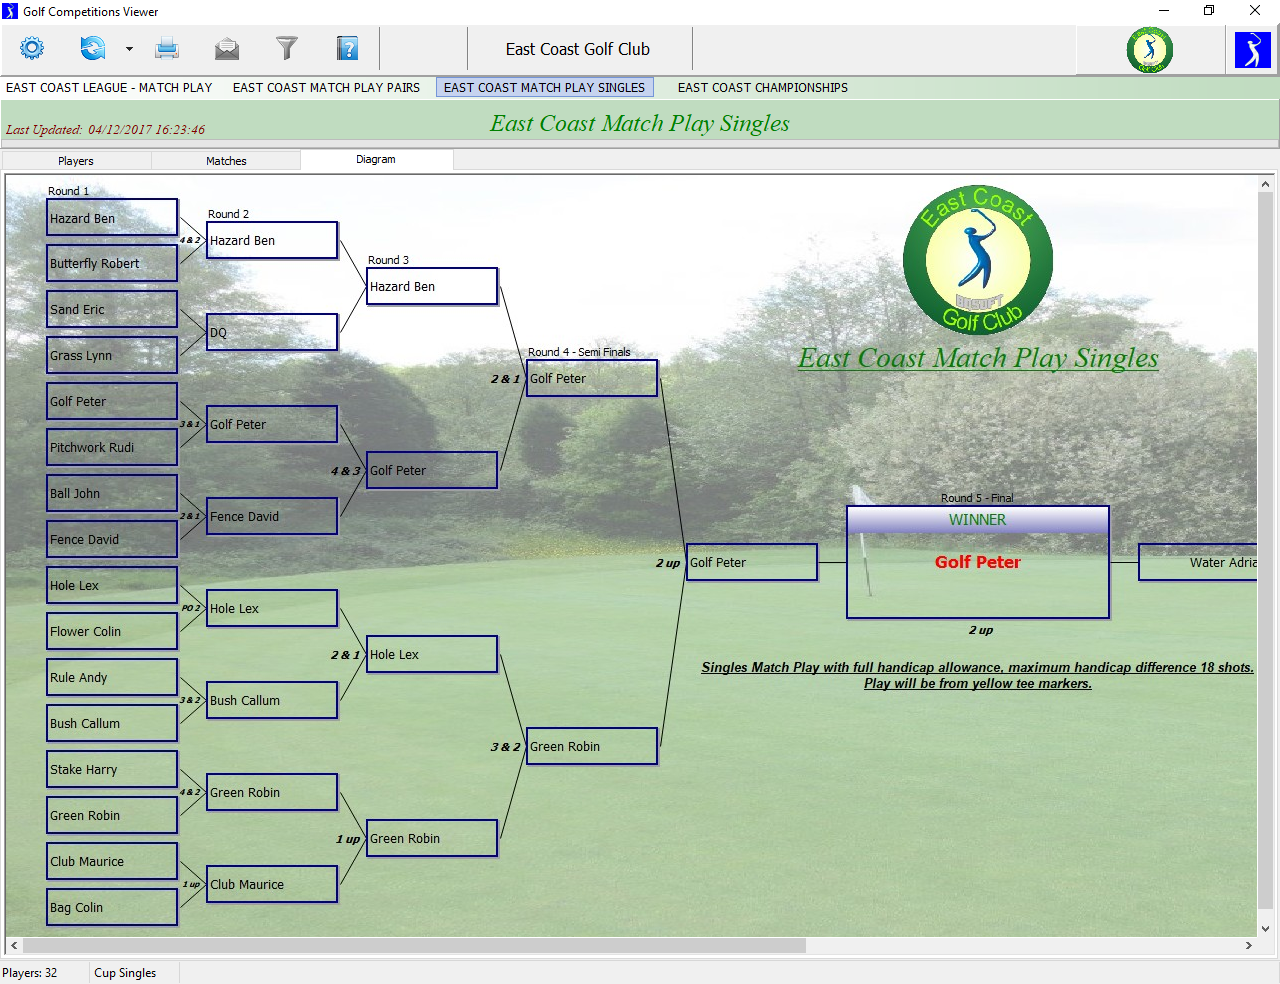
Task: Select the Diagram tab
Action: point(376,160)
